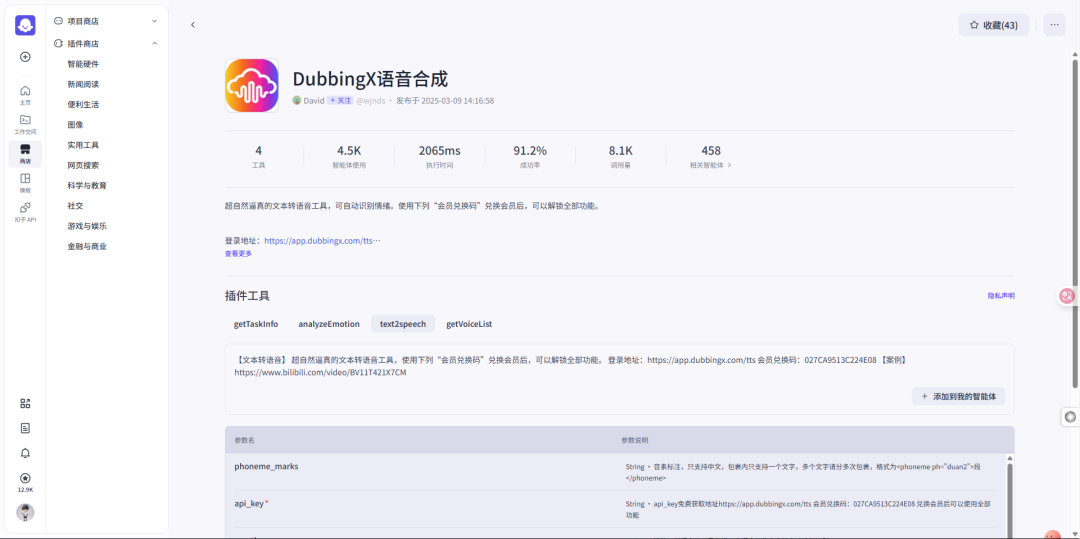1080x539 pixels.
Task: Click the 项目商店 robot icon
Action: point(59,21)
